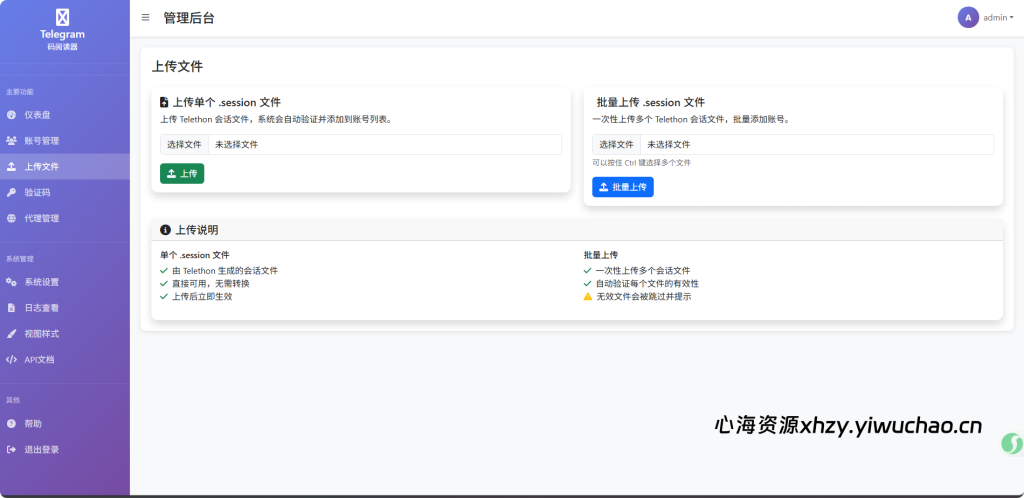The height and width of the screenshot is (498, 1024).
Task: Open the admin user dropdown menu
Action: coord(997,18)
